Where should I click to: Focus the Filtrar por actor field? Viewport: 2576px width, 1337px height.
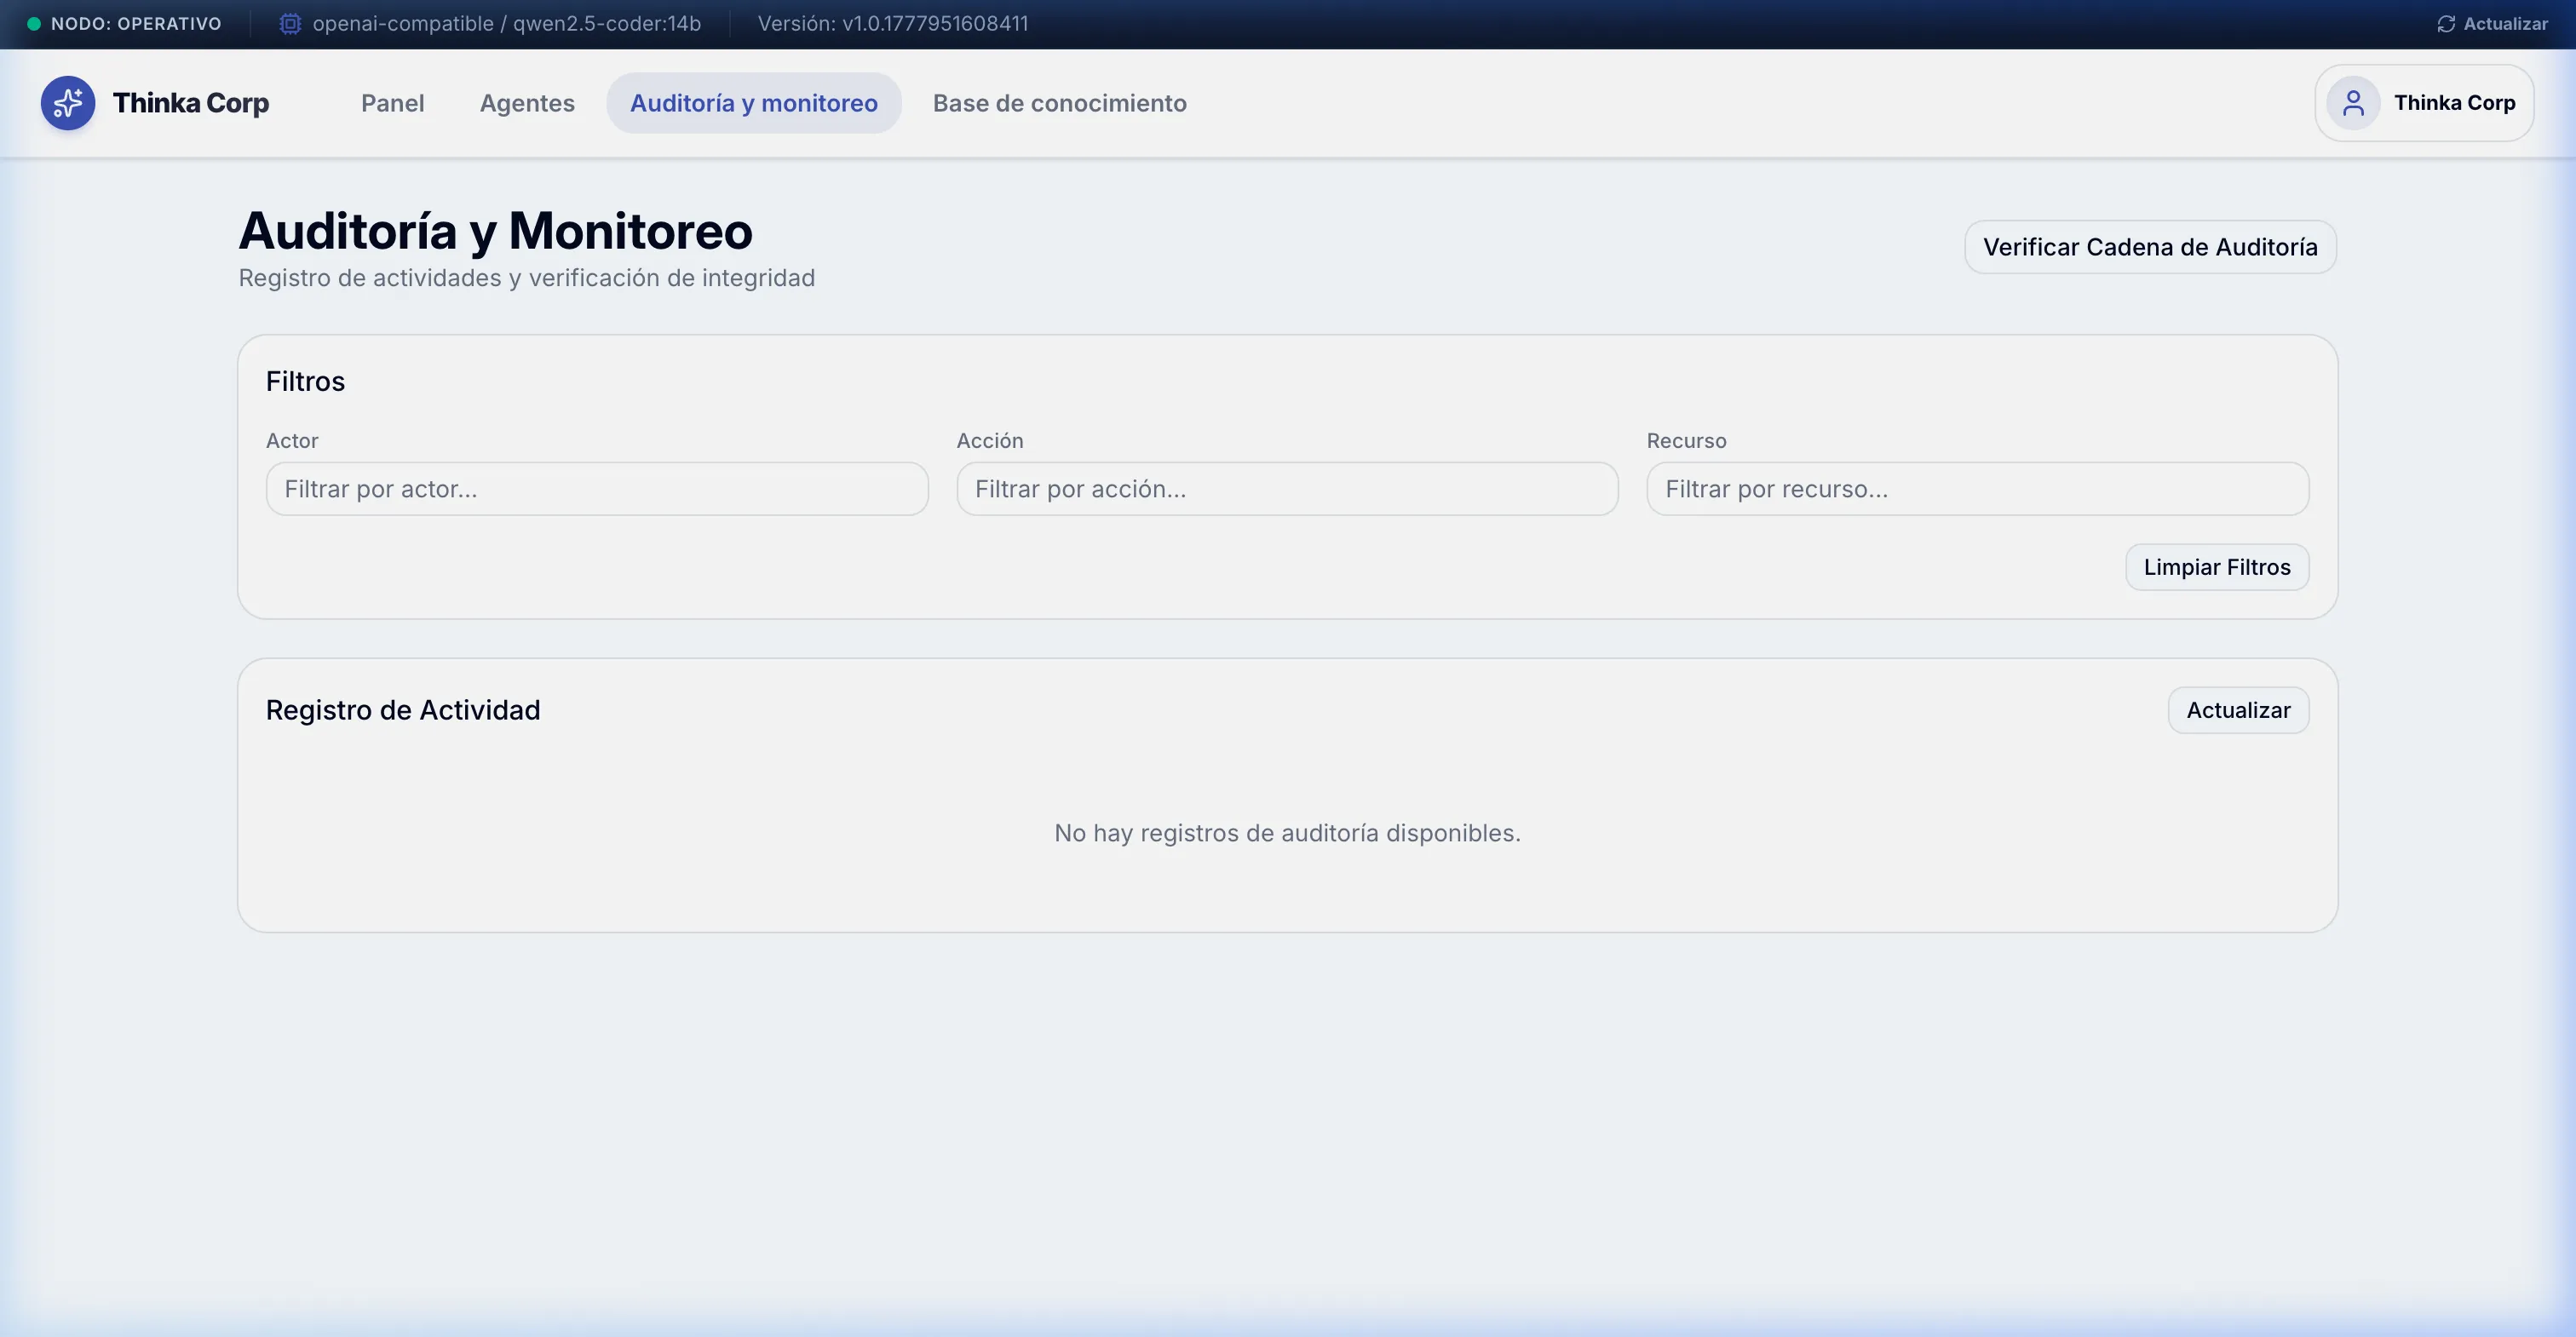pyautogui.click(x=597, y=489)
